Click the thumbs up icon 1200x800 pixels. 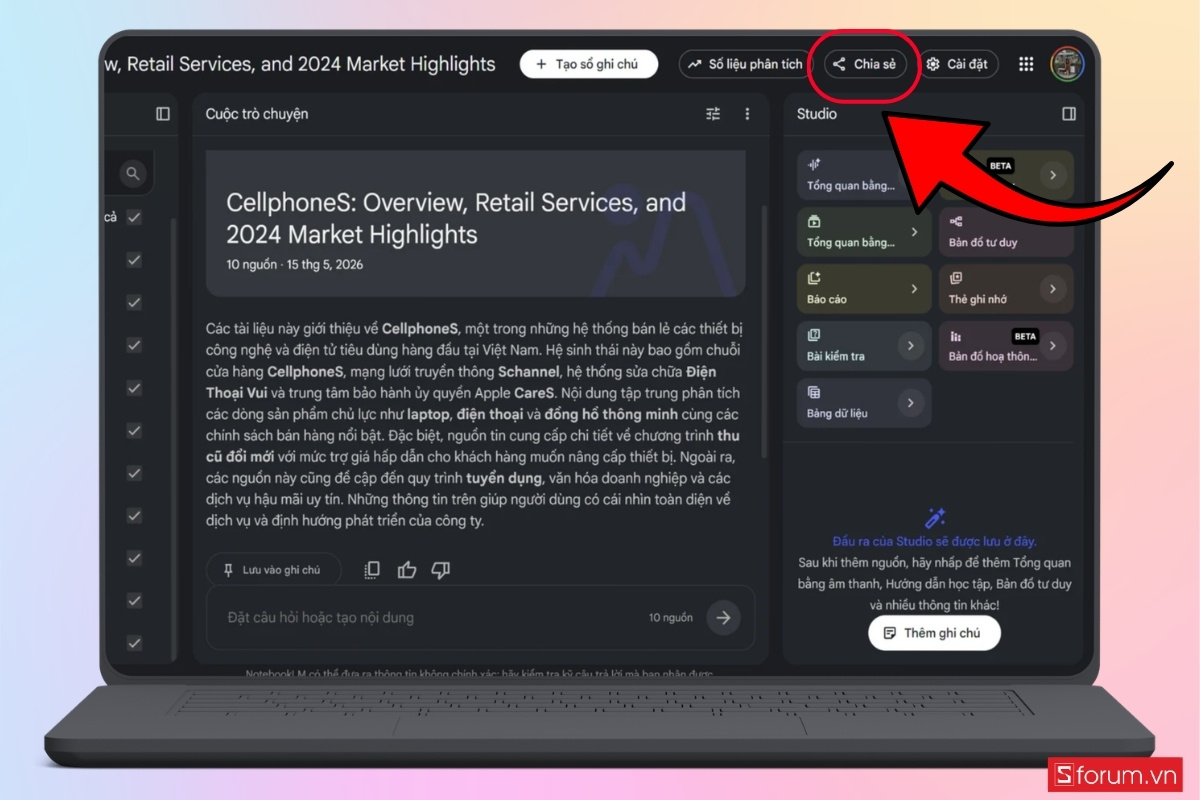[x=407, y=570]
